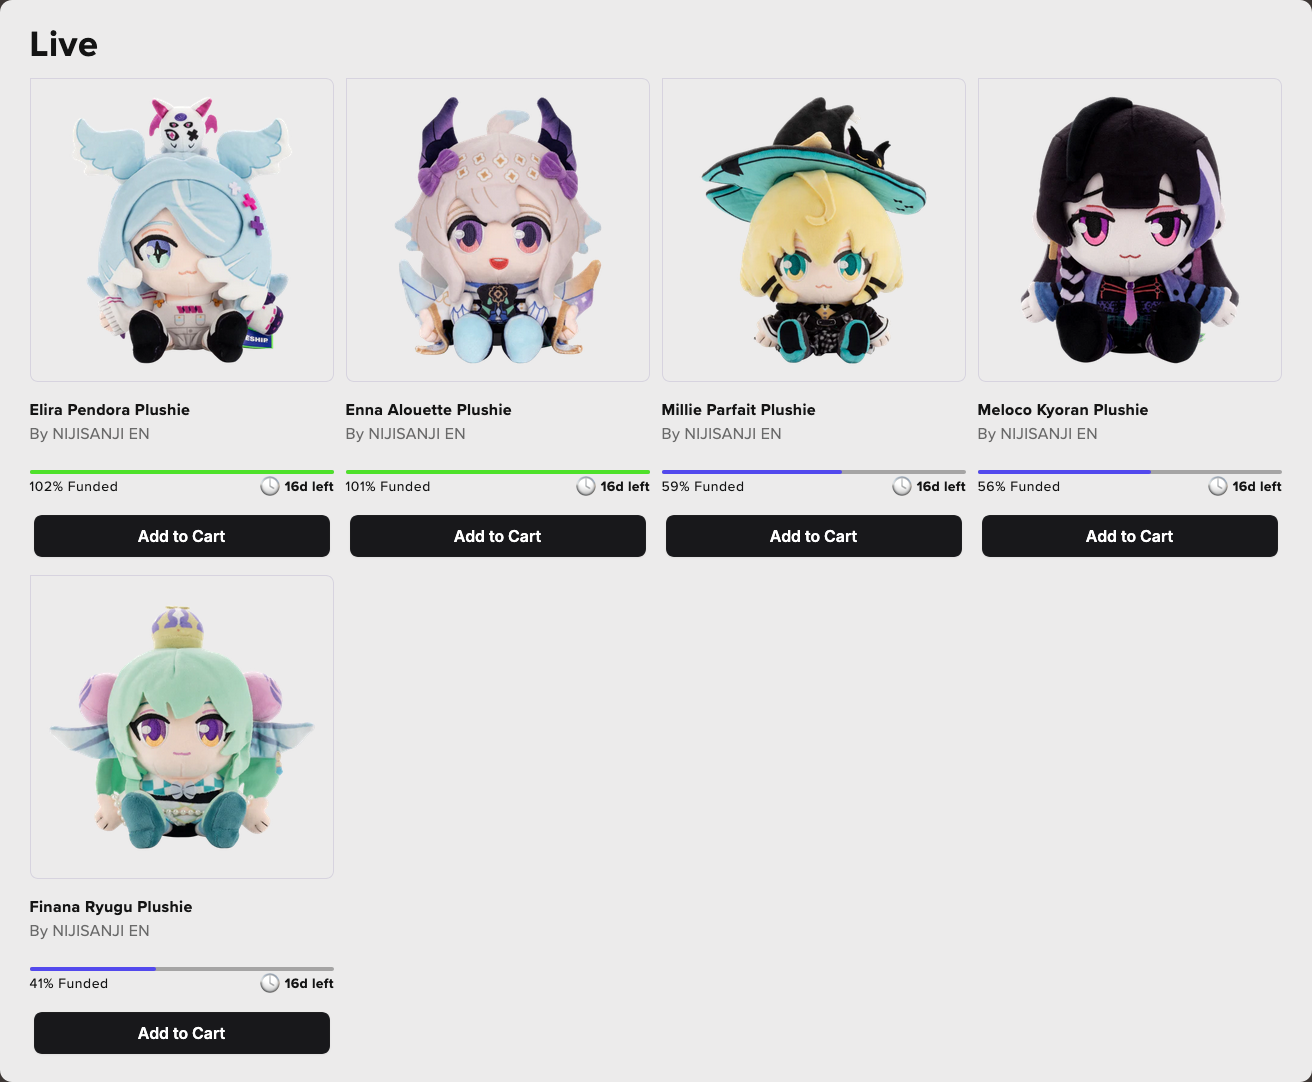Open the Millie Parfait plushie image
This screenshot has height=1082, width=1312.
(814, 230)
